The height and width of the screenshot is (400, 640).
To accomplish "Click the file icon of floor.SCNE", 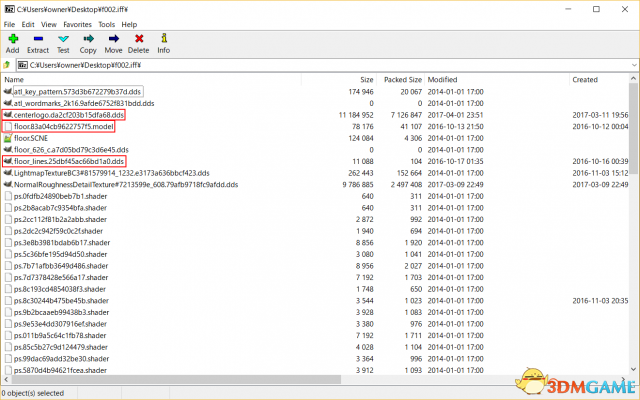I will (x=8, y=138).
